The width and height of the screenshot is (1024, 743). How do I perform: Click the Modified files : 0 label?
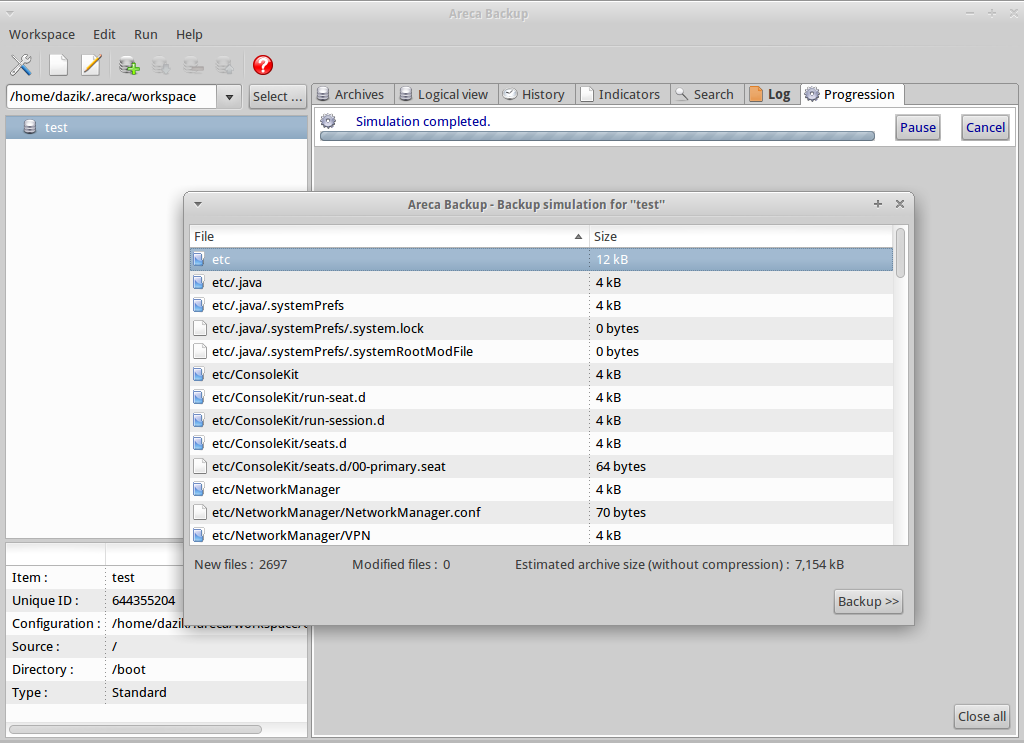[401, 564]
